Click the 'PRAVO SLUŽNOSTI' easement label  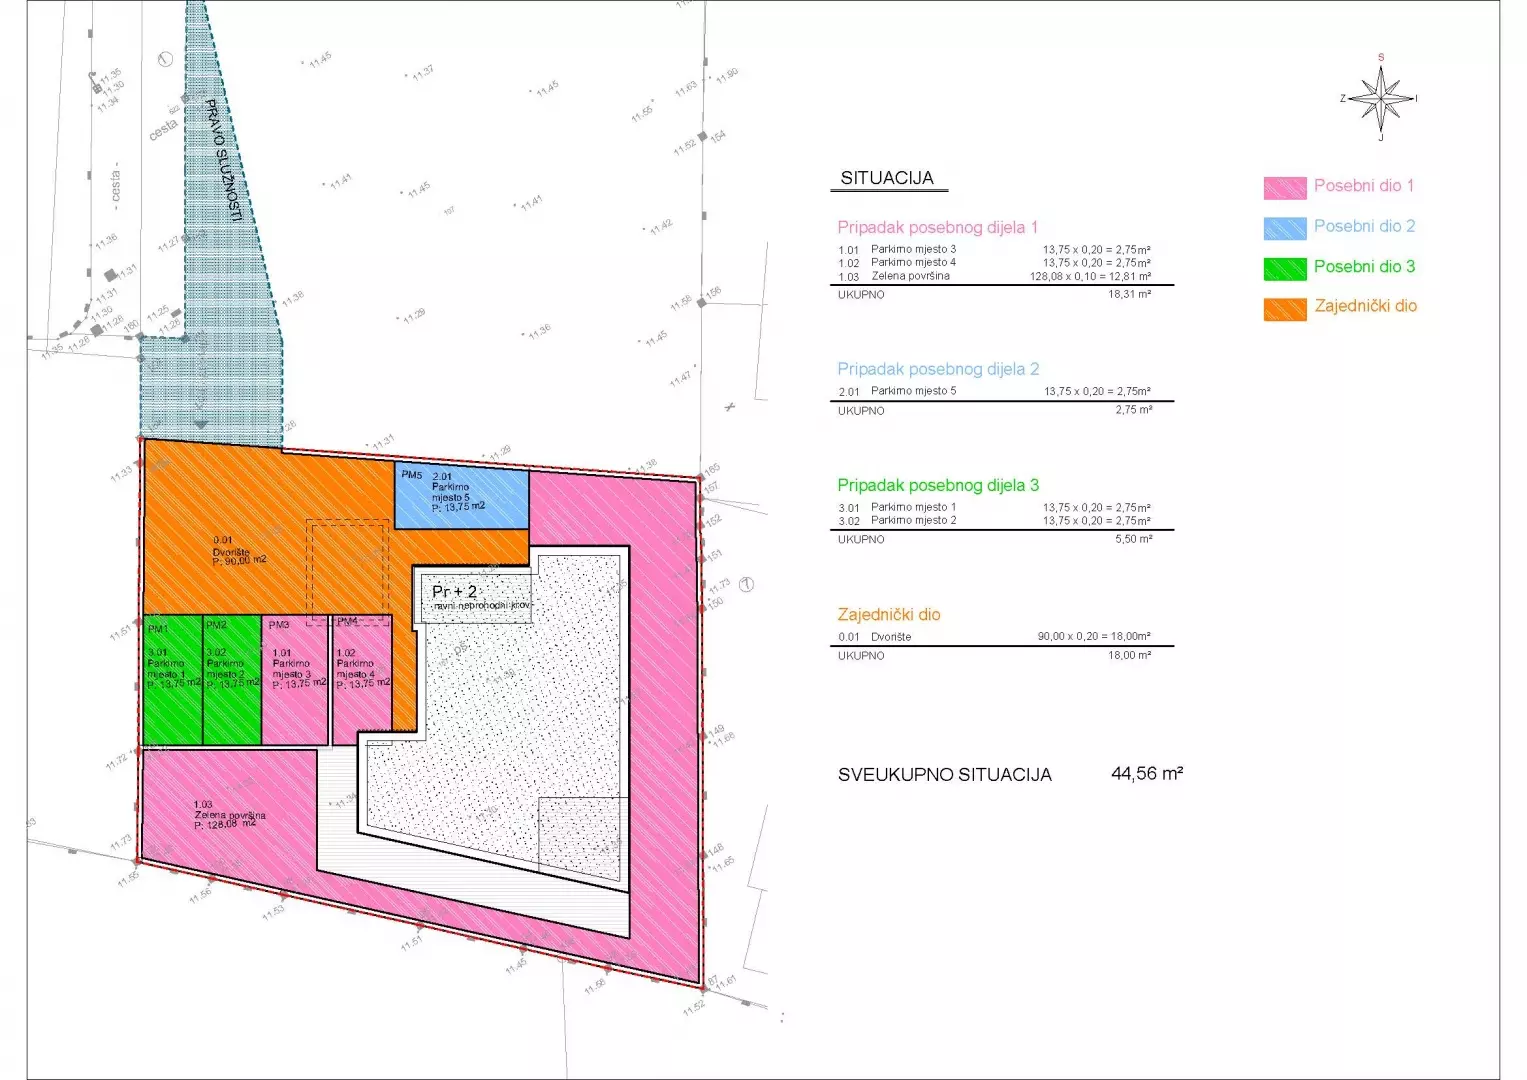point(224,160)
